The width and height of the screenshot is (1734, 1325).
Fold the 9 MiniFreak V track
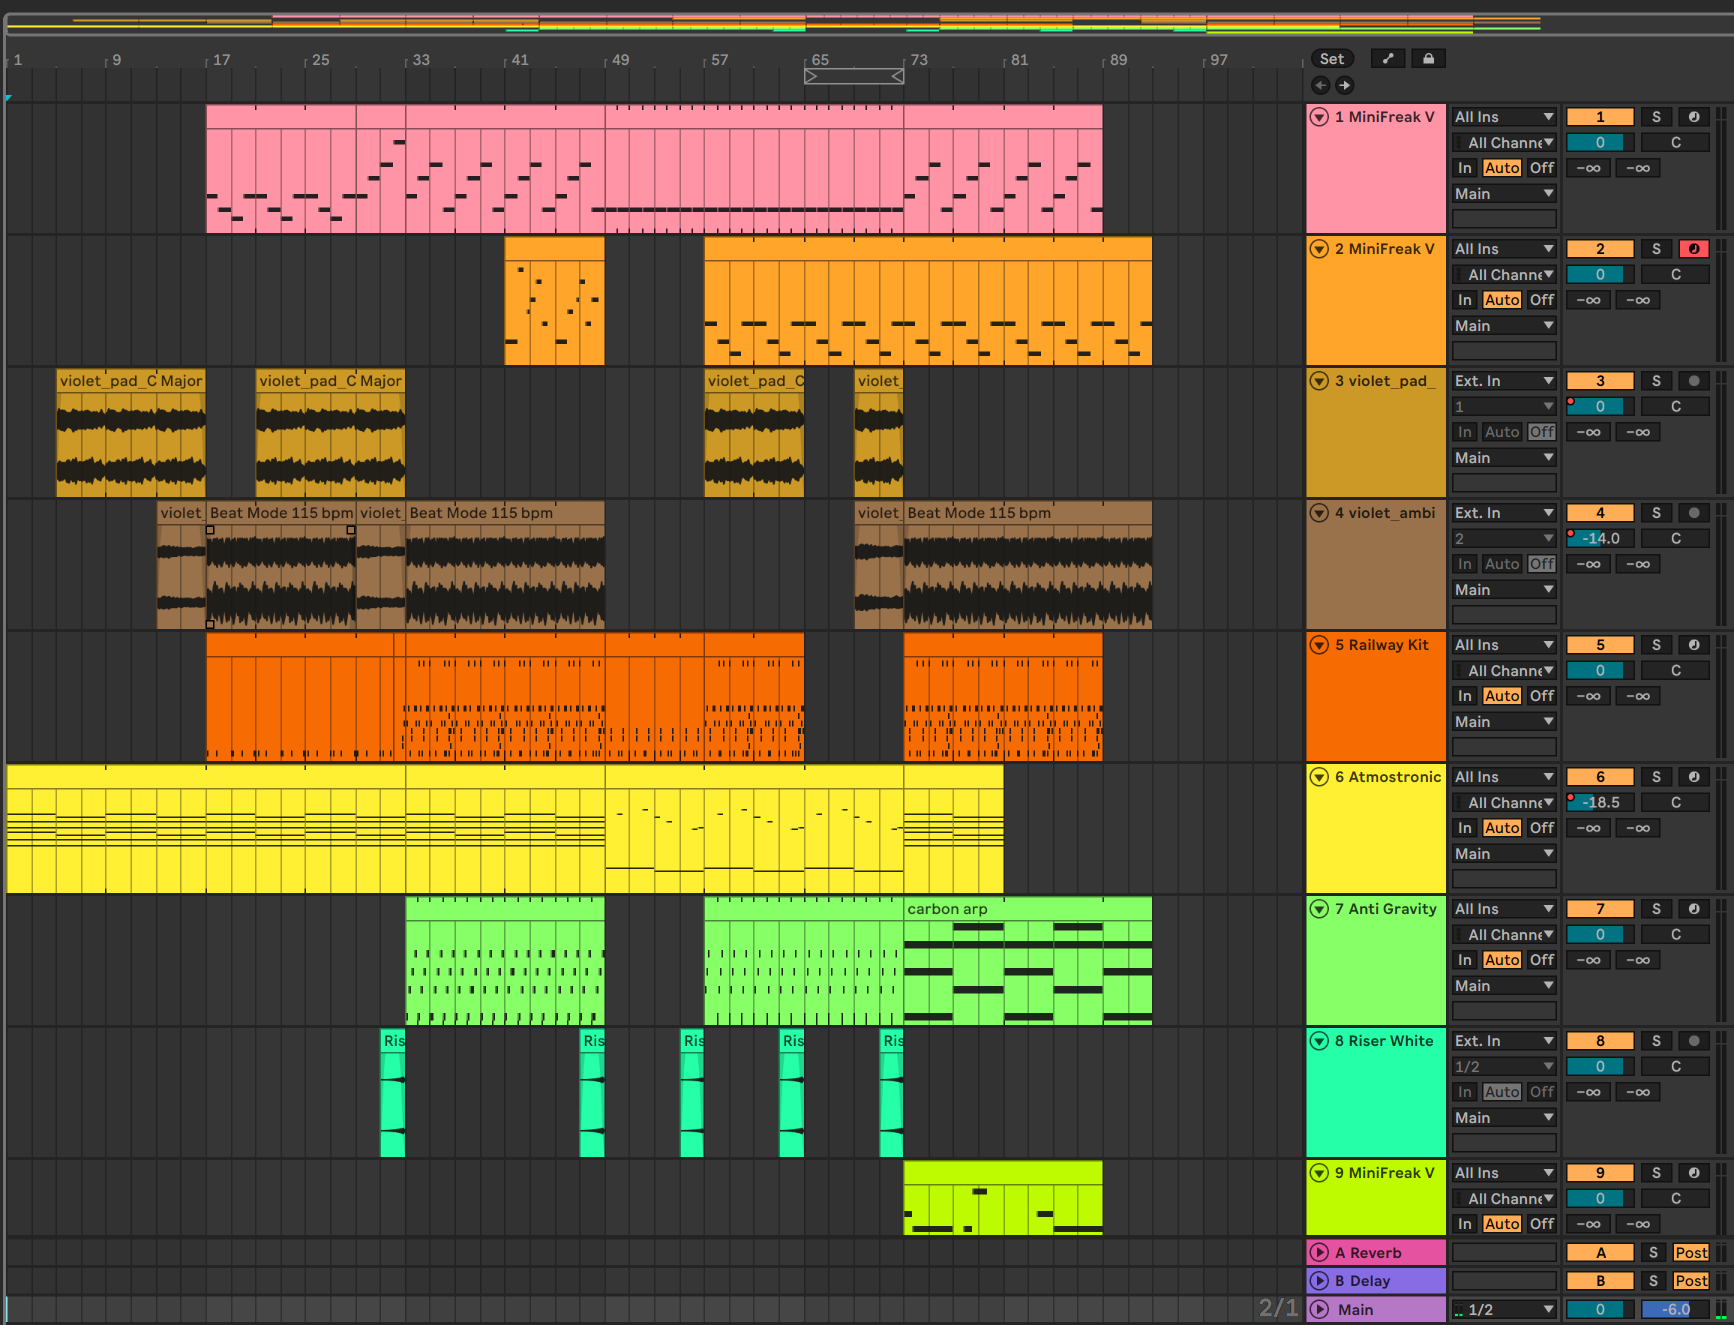1319,1173
